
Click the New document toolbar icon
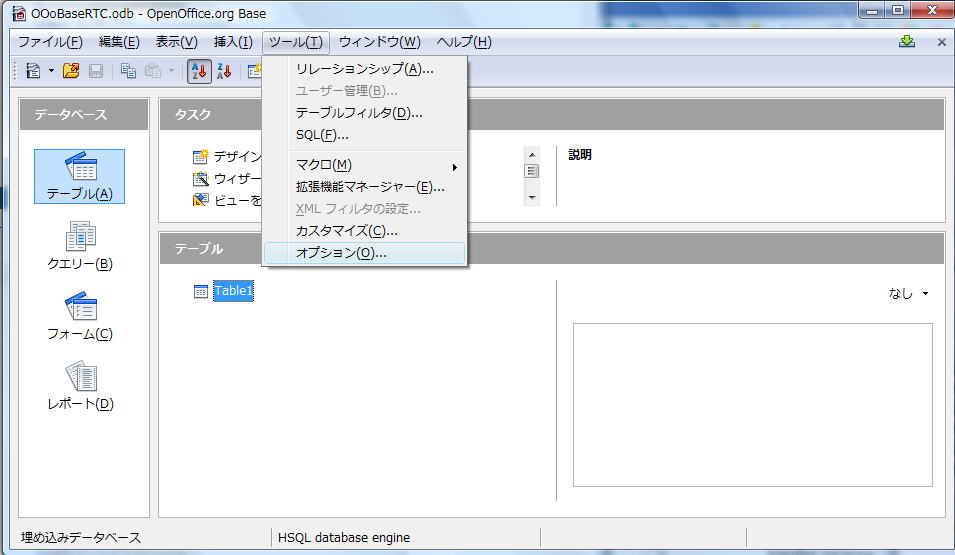click(x=33, y=71)
